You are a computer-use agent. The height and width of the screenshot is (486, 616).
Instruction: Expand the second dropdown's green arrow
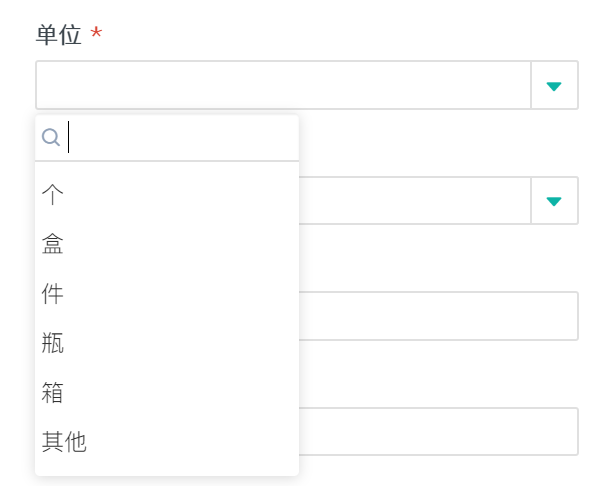pos(554,201)
